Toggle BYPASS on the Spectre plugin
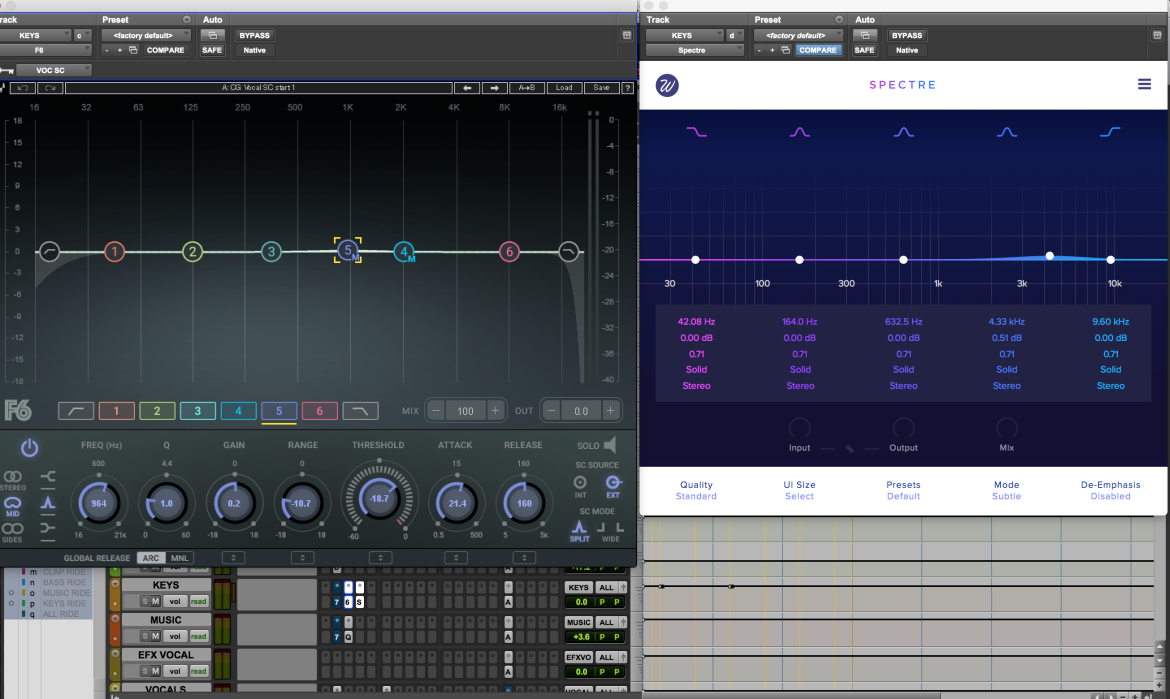Image resolution: width=1170 pixels, height=699 pixels. [x=907, y=35]
